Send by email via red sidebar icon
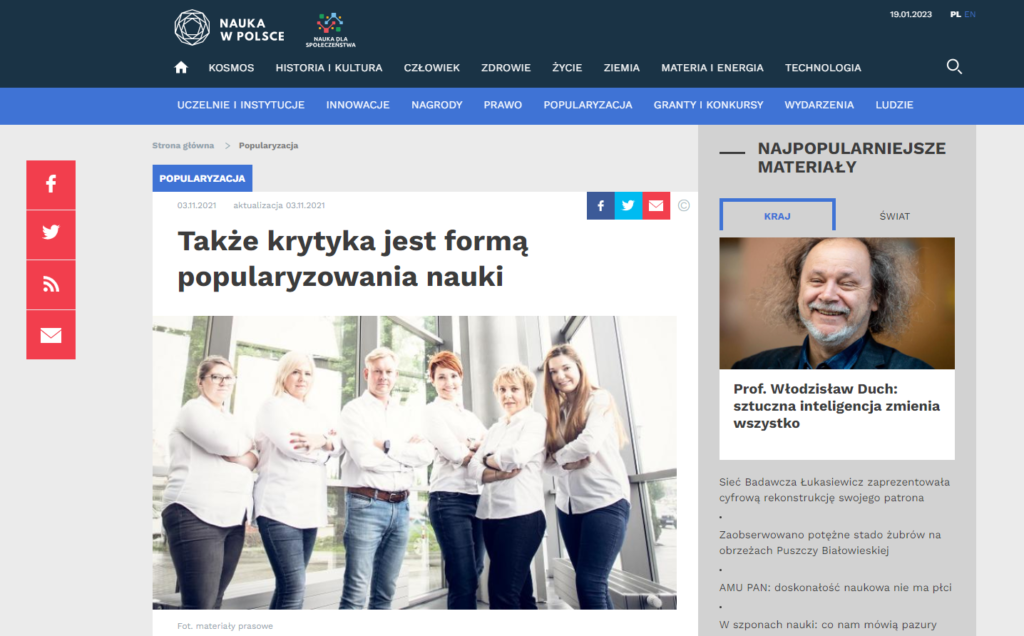 point(51,335)
